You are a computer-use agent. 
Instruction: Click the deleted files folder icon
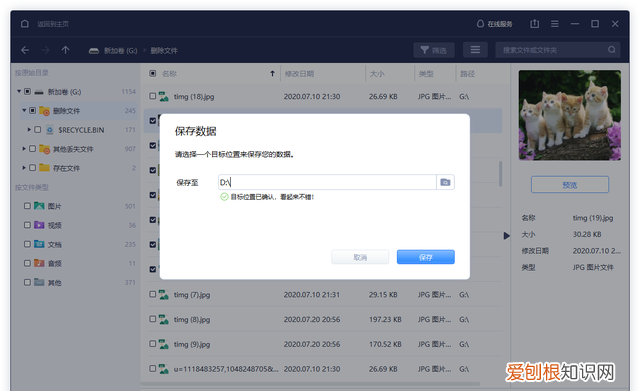click(44, 111)
